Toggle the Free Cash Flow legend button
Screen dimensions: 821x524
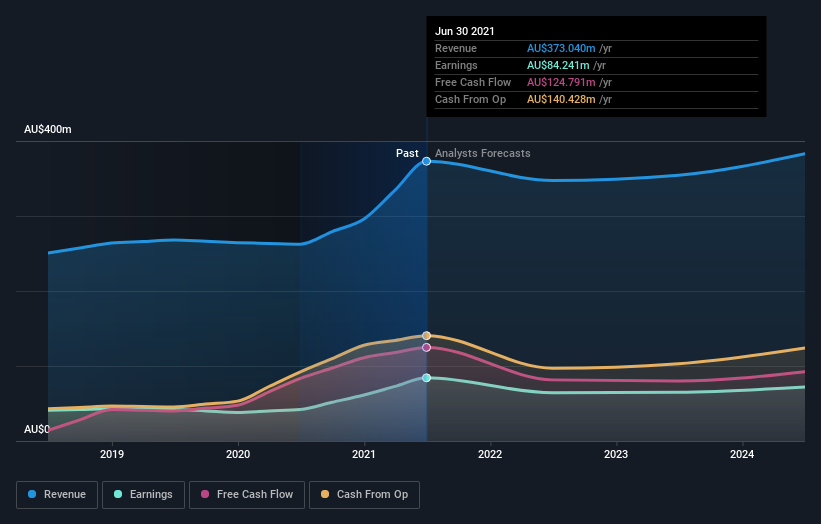247,495
